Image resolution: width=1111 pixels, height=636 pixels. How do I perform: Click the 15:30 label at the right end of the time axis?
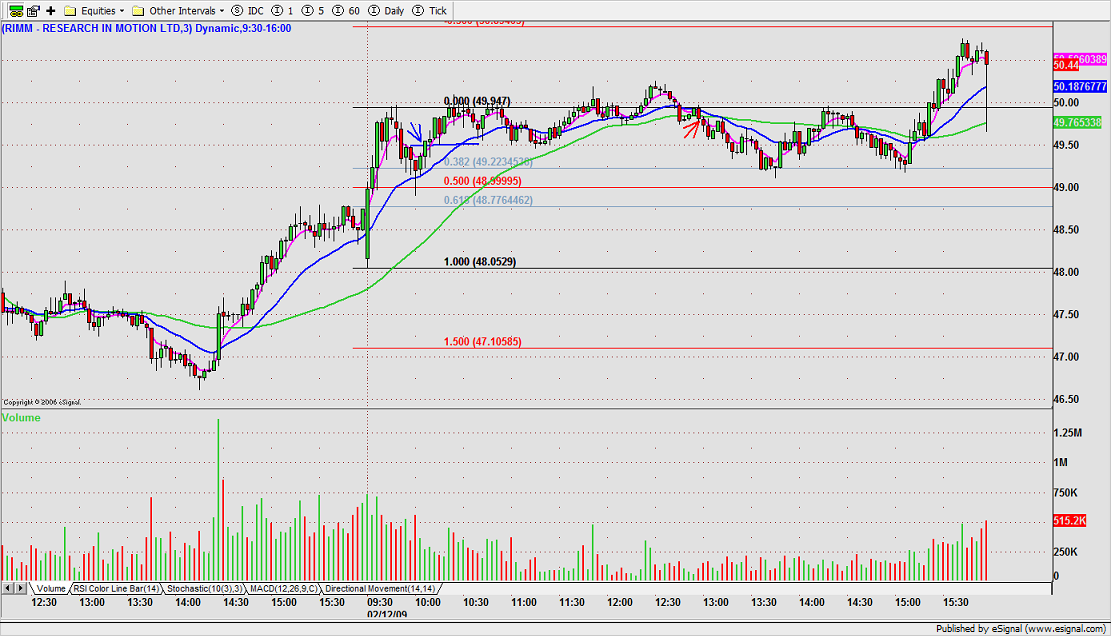click(955, 602)
